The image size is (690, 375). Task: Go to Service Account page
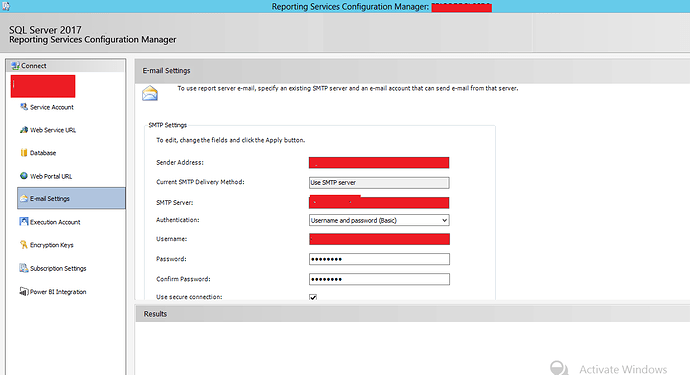coord(51,107)
